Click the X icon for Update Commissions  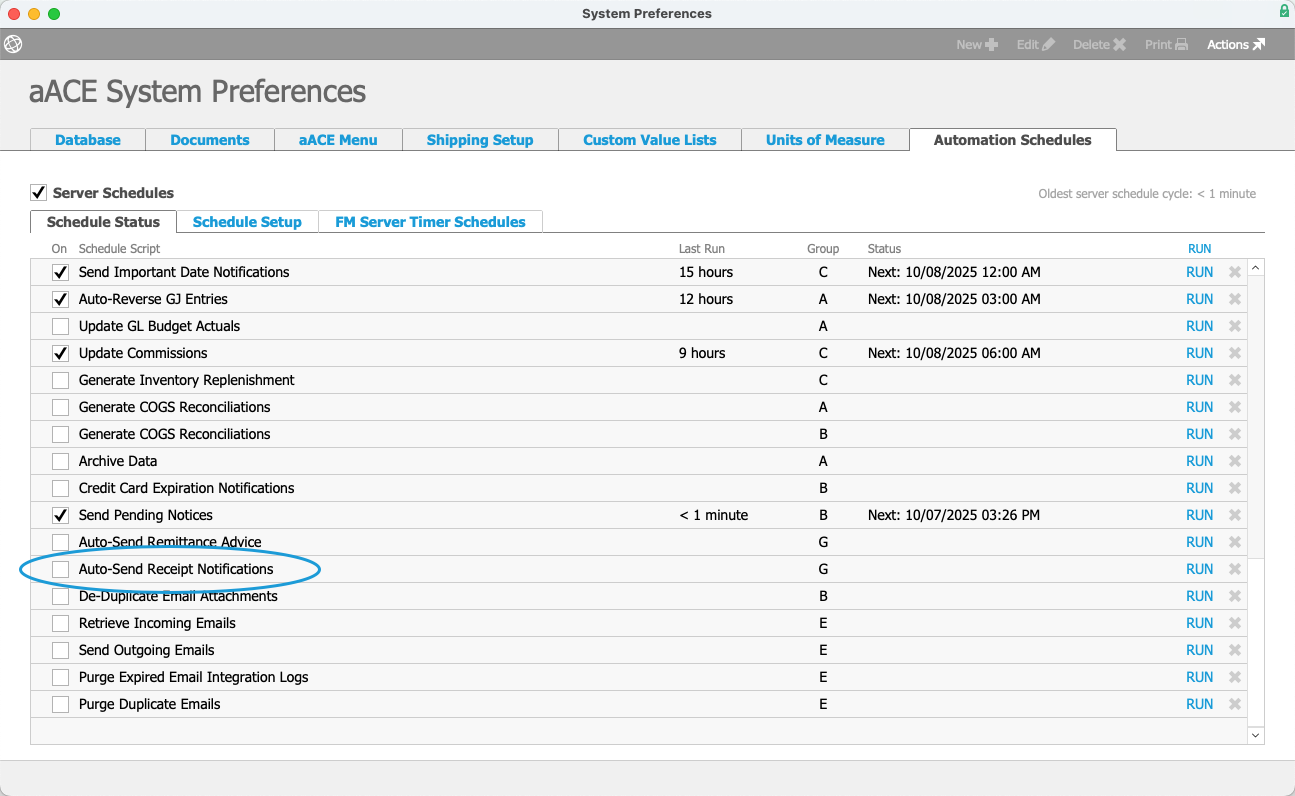click(x=1235, y=353)
